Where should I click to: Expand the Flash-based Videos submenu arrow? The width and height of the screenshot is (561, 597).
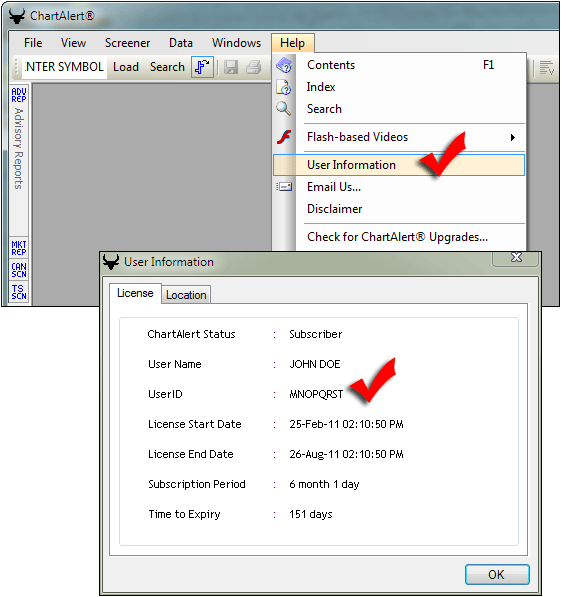point(513,137)
